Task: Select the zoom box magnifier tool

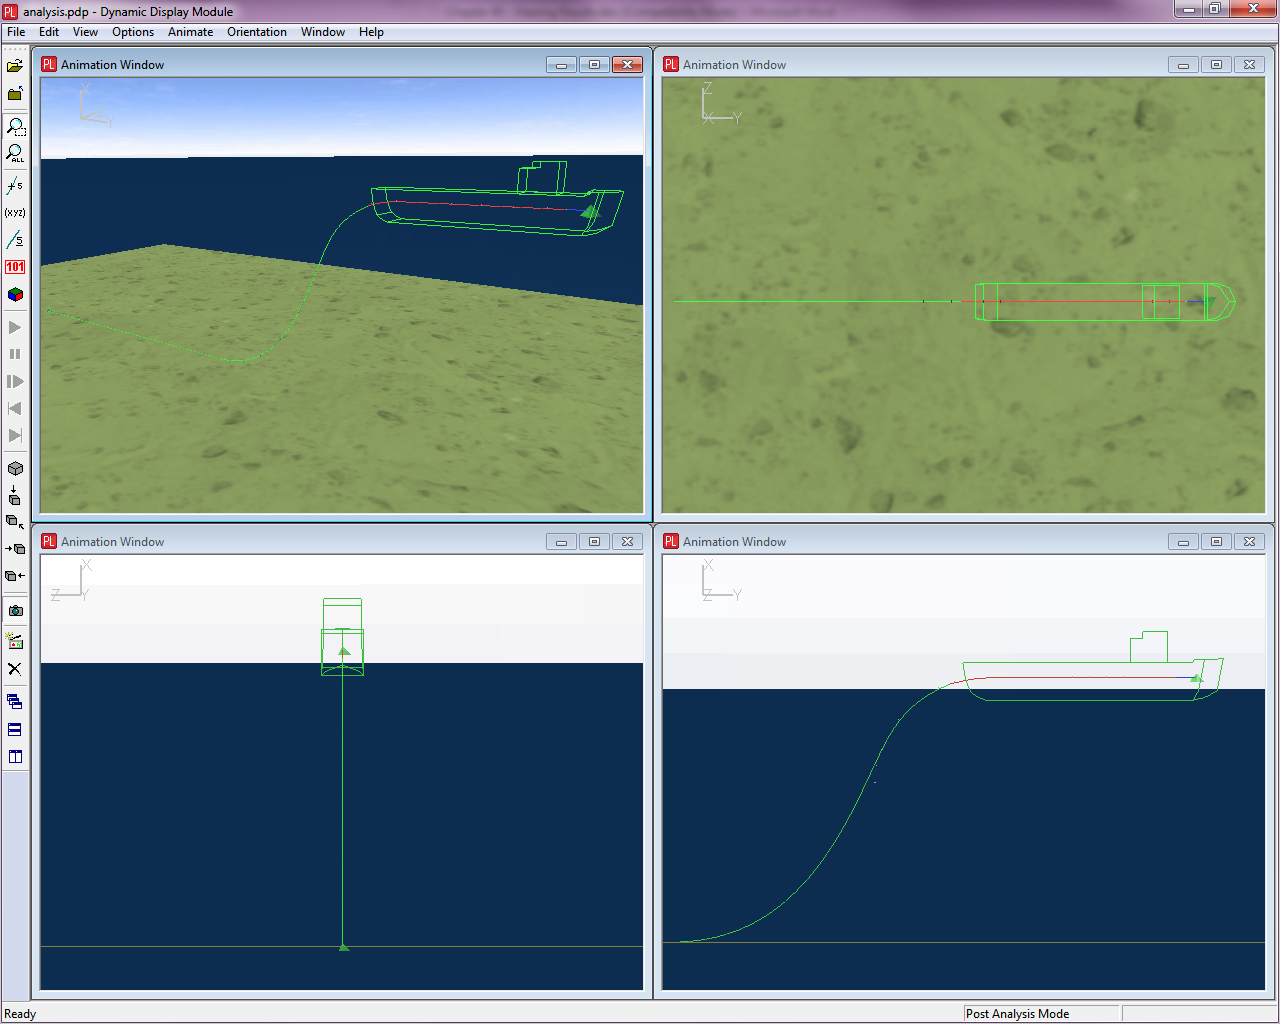Action: pyautogui.click(x=15, y=127)
